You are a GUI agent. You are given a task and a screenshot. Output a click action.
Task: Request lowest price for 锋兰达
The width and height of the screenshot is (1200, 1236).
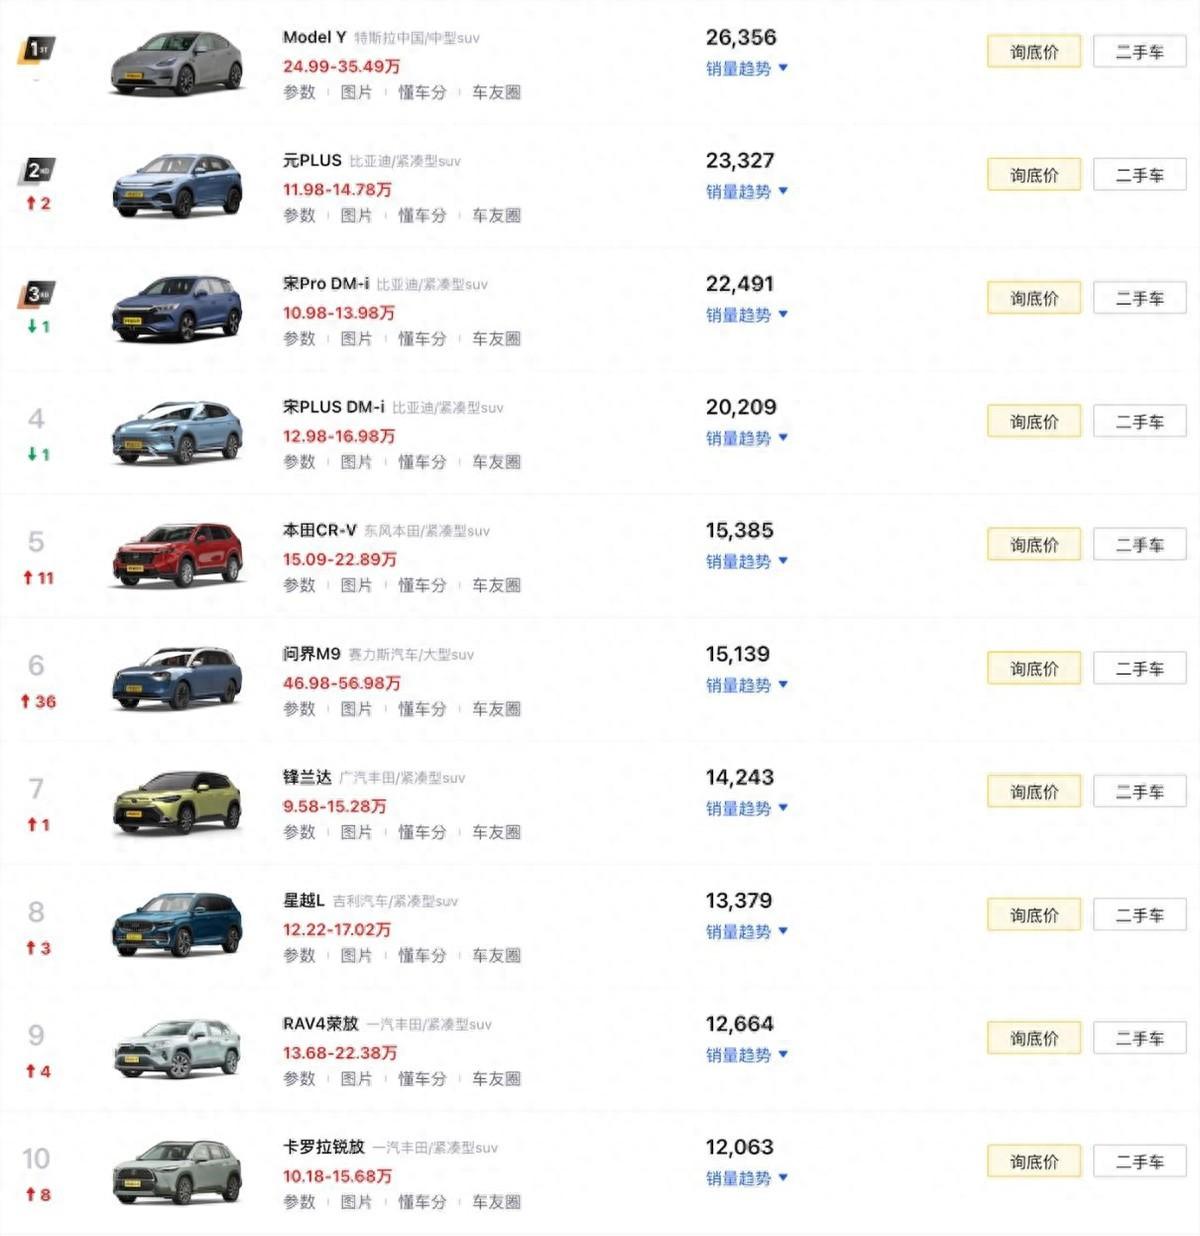tap(1033, 792)
